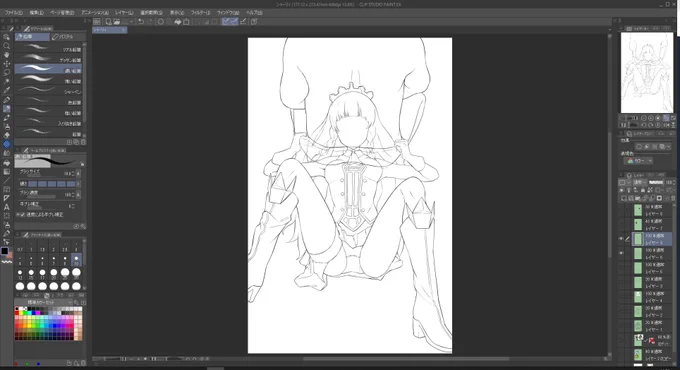The width and height of the screenshot is (680, 370).
Task: Select the Auto select magic wand tool
Action: [7, 82]
